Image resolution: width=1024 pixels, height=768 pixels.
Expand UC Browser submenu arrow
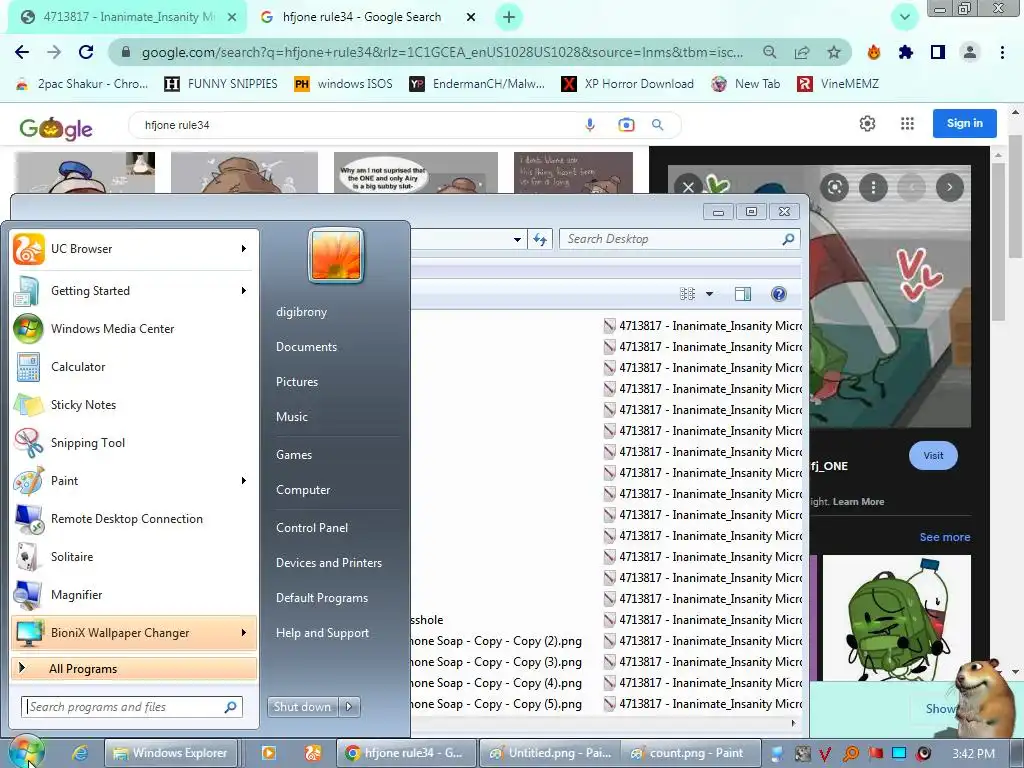click(x=244, y=249)
